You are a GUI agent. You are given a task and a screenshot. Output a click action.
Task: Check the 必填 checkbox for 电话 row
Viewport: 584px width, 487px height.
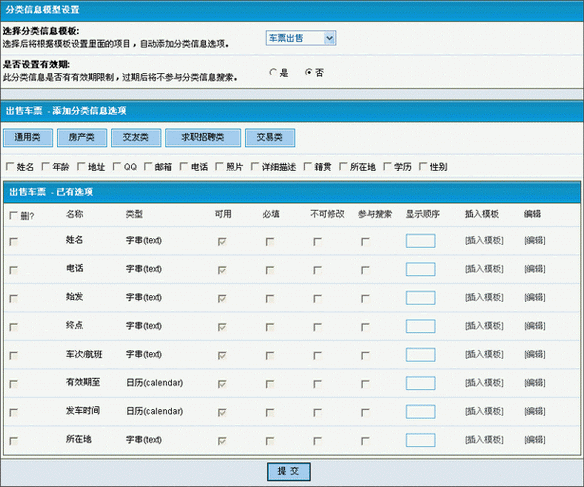(270, 270)
